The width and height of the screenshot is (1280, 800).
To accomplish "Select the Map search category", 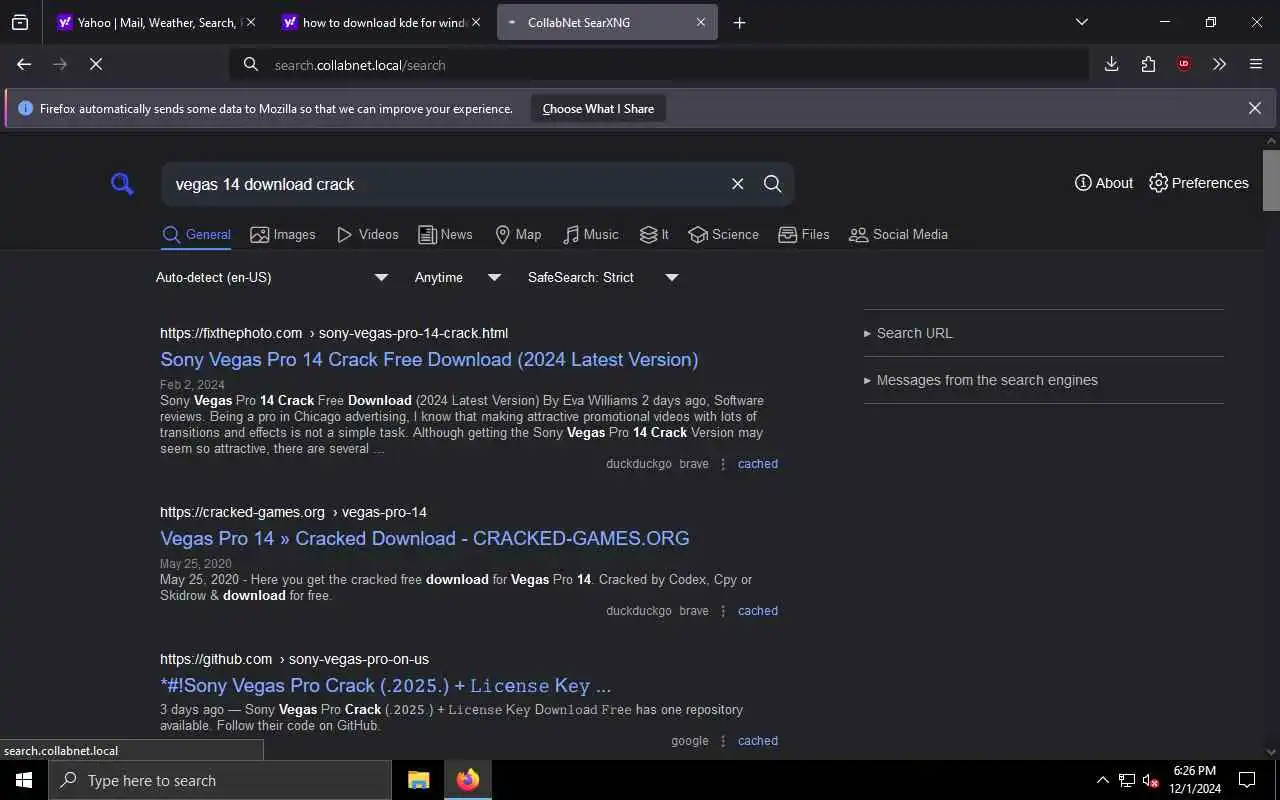I will [518, 235].
